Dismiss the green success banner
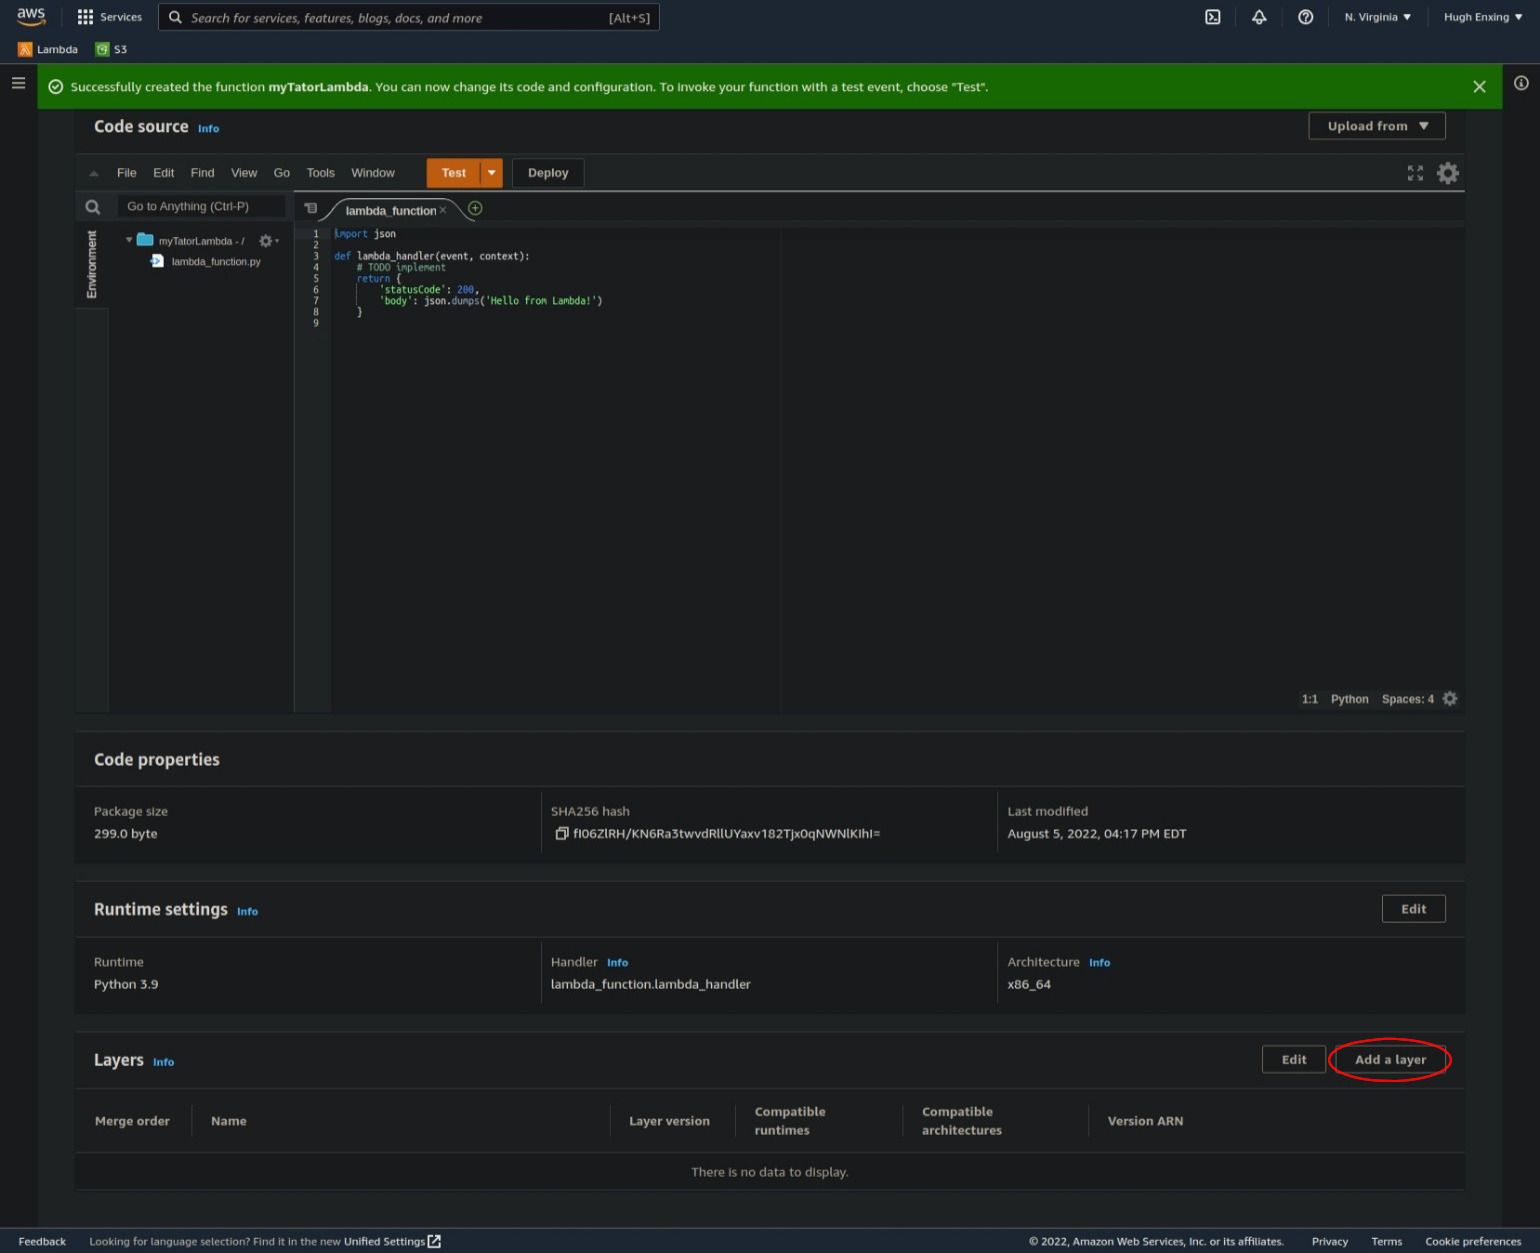The width and height of the screenshot is (1540, 1253). (1479, 87)
